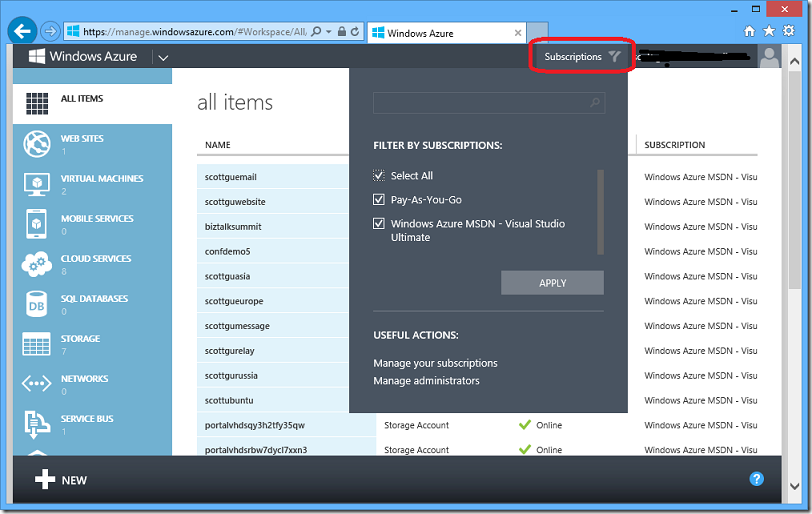
Task: Select the scottguwebsite row
Action: tap(272, 201)
